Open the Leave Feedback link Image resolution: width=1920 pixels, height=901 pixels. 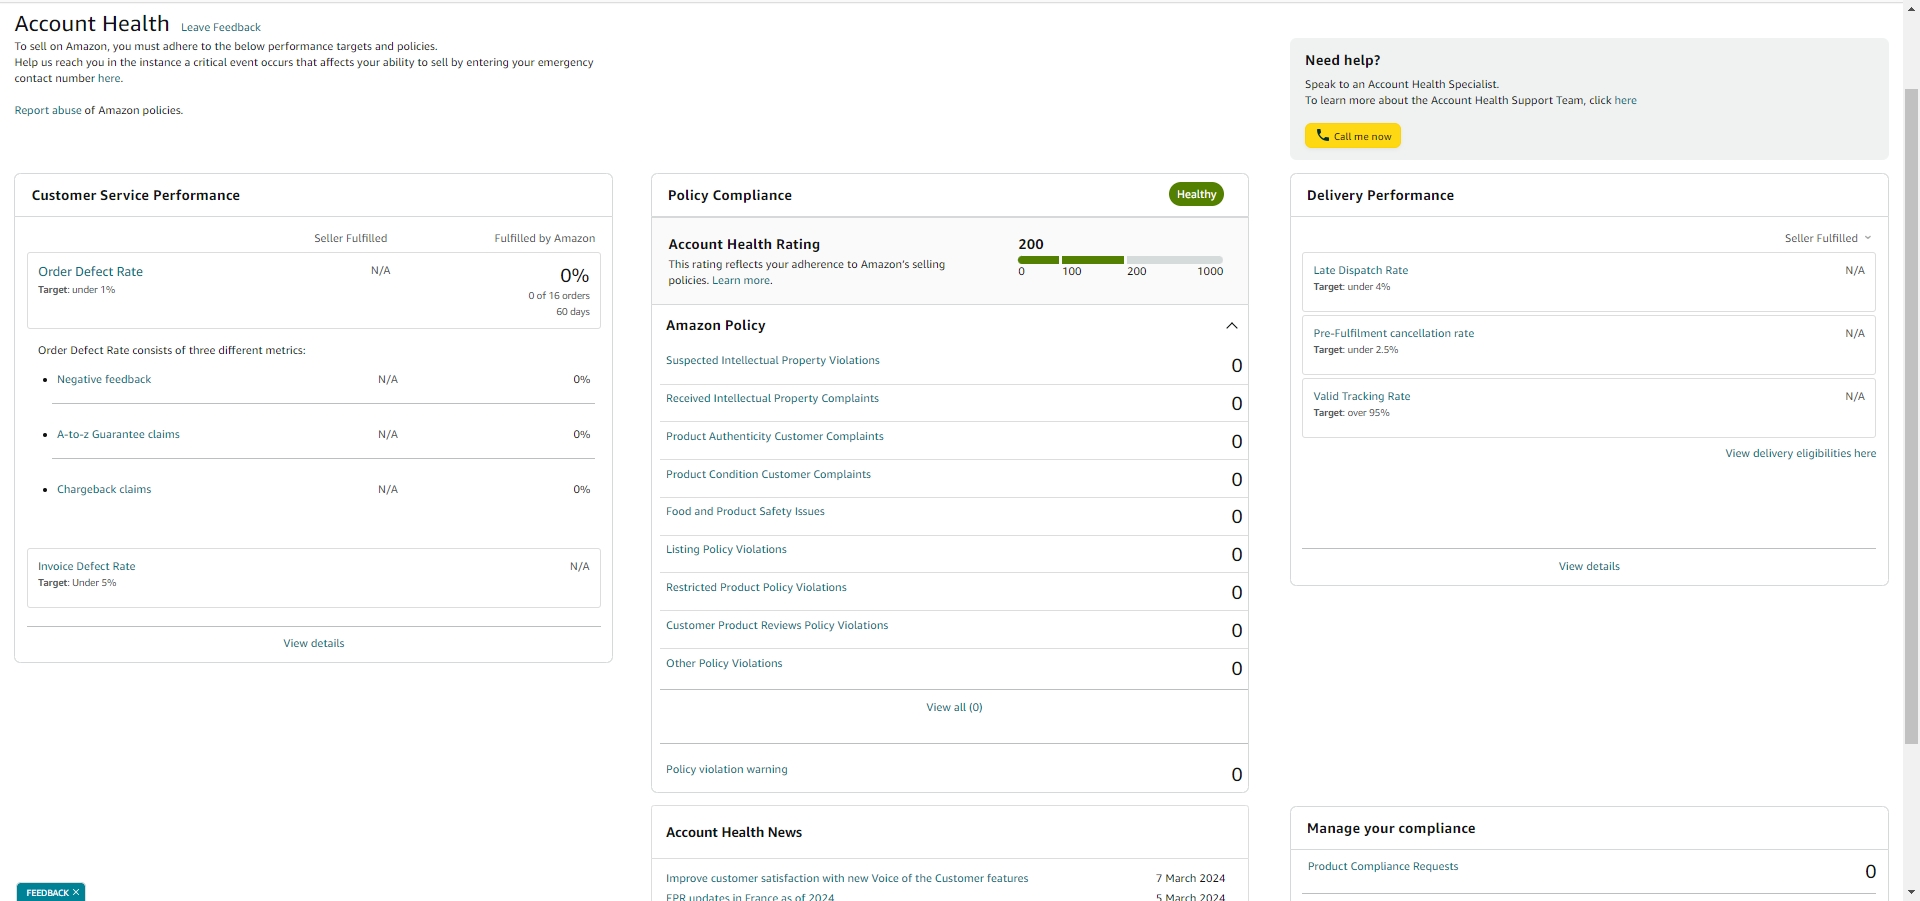[221, 27]
